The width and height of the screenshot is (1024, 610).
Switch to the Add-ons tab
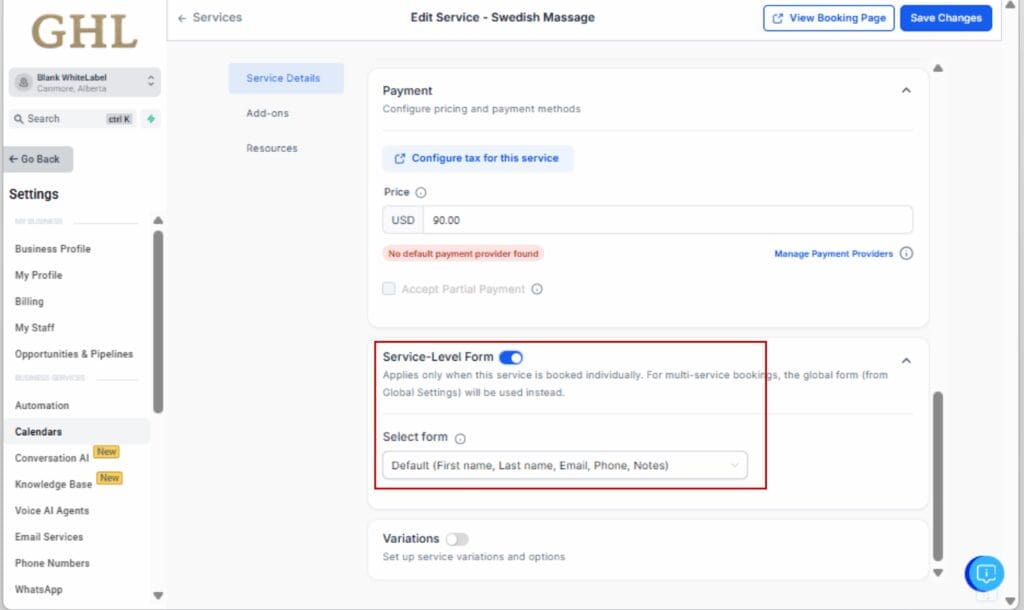tap(267, 113)
